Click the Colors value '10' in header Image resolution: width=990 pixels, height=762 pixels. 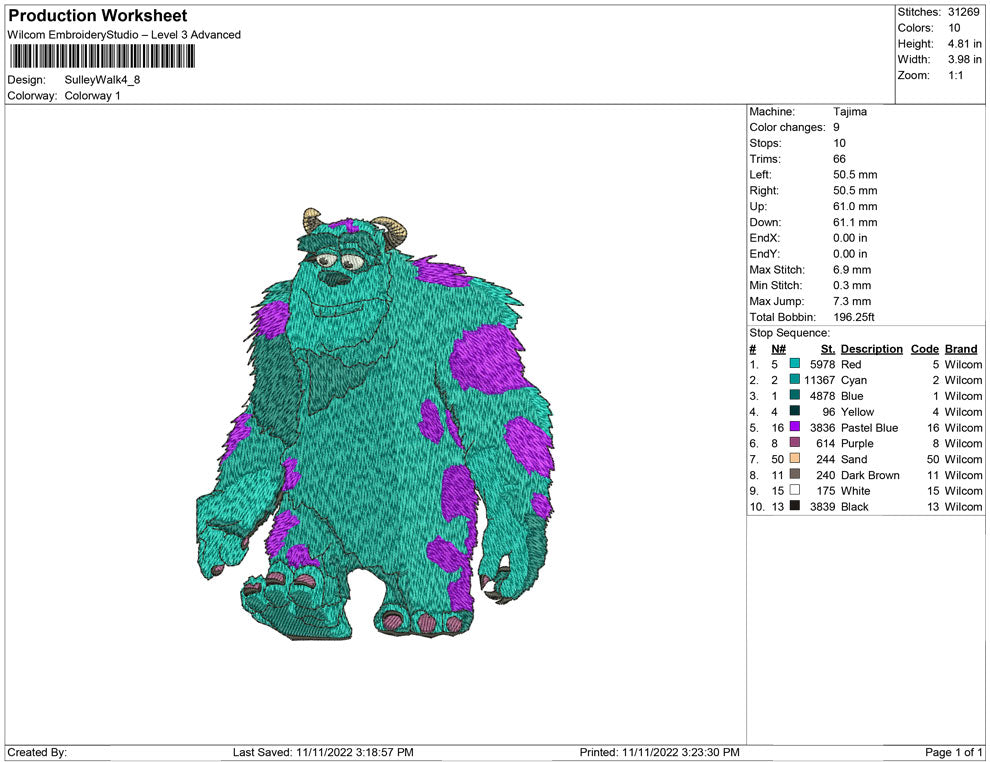[x=954, y=28]
